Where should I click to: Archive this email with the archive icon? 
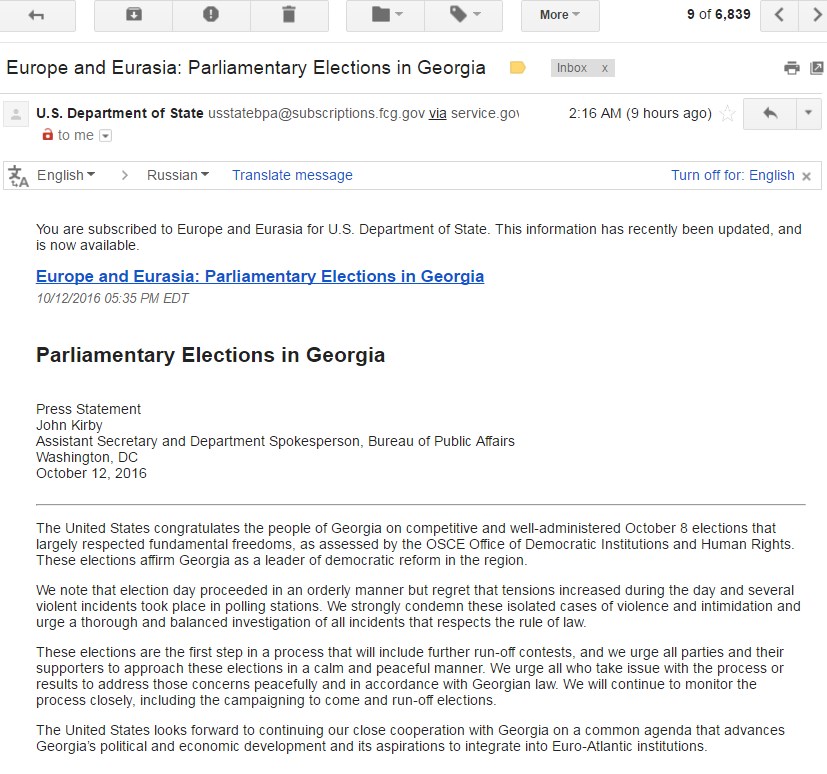pos(133,15)
